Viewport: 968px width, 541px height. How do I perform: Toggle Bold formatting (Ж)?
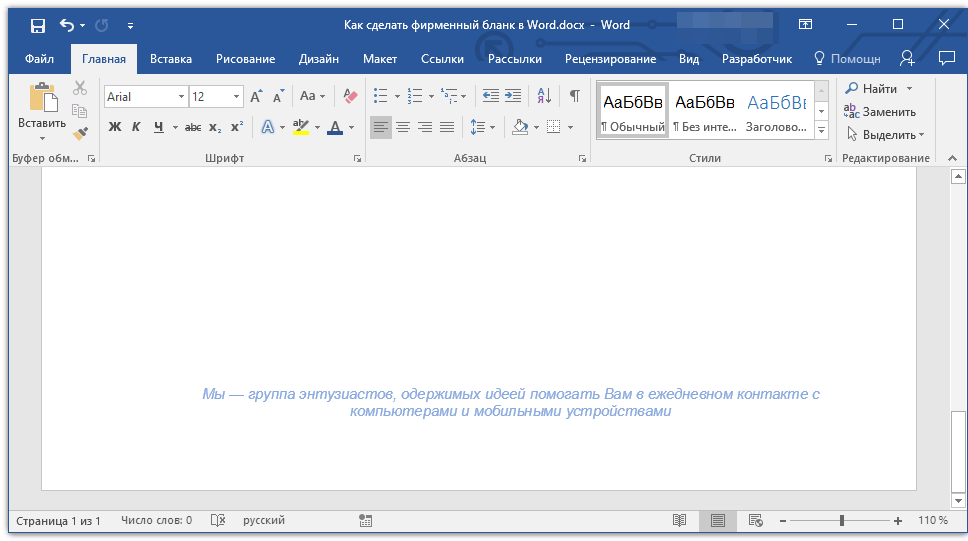point(114,127)
